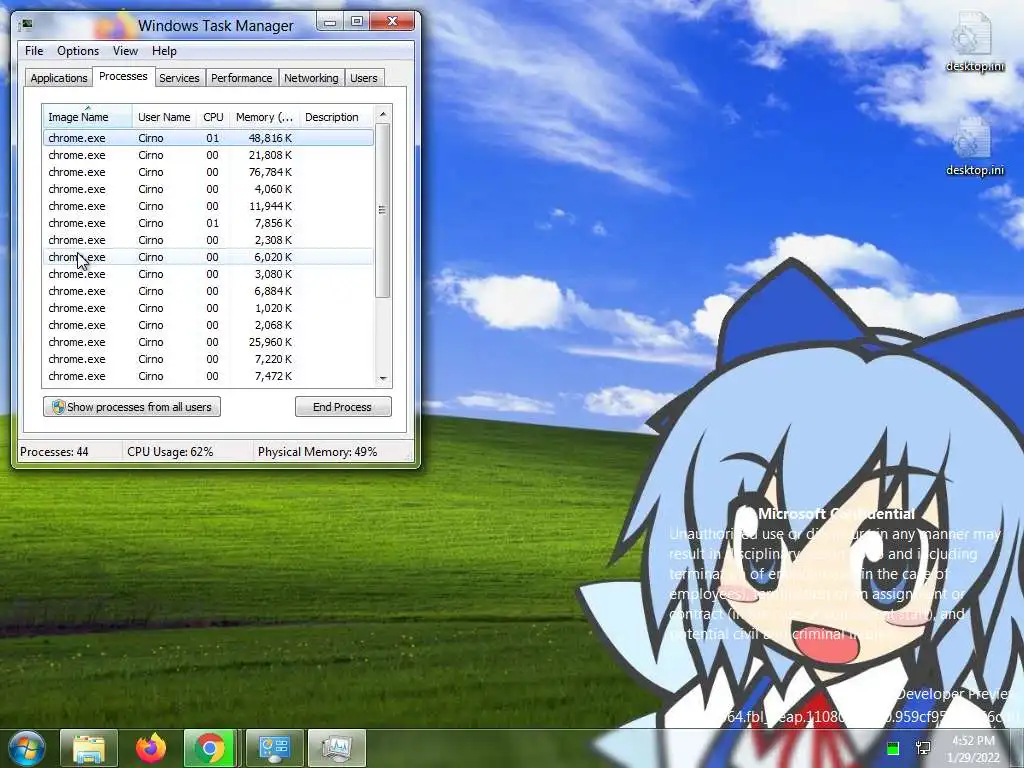
Task: Select Task Manager taskbar button
Action: tap(336, 748)
